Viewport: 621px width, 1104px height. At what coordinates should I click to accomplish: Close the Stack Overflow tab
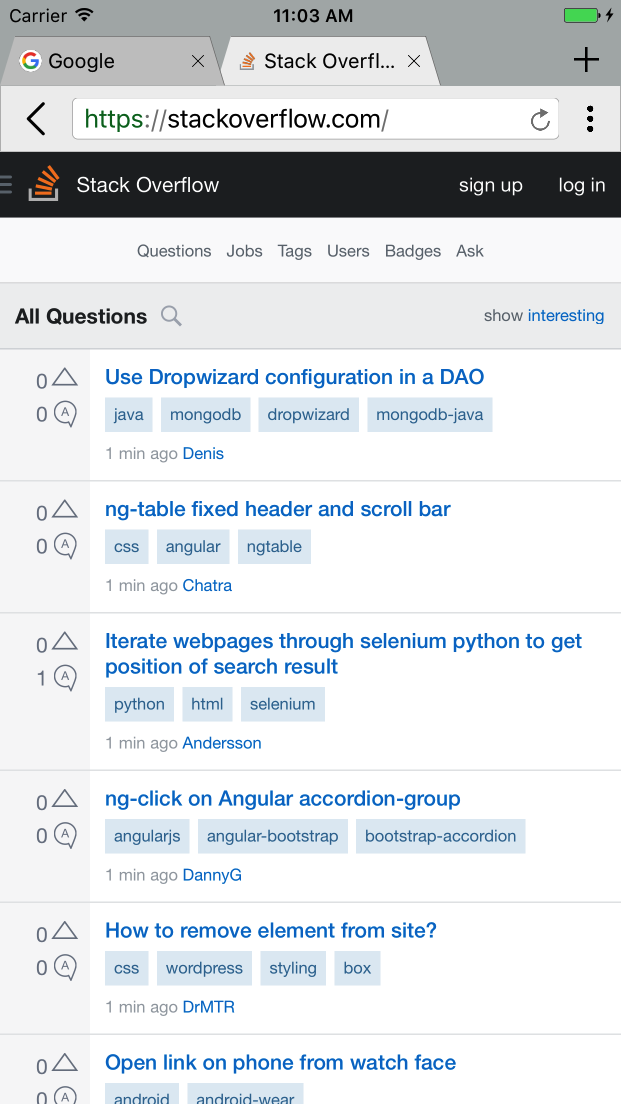(414, 61)
